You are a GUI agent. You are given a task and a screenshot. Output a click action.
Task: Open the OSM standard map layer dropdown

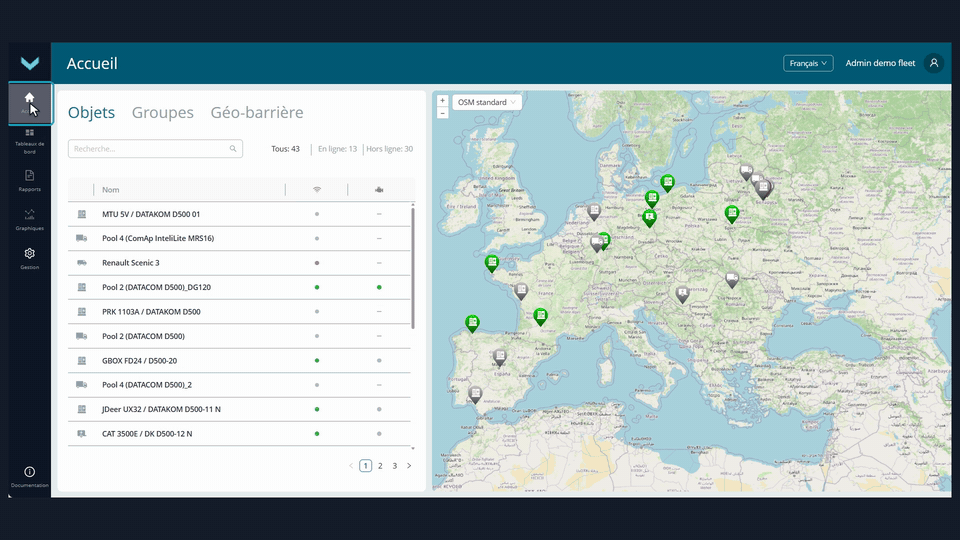[487, 102]
